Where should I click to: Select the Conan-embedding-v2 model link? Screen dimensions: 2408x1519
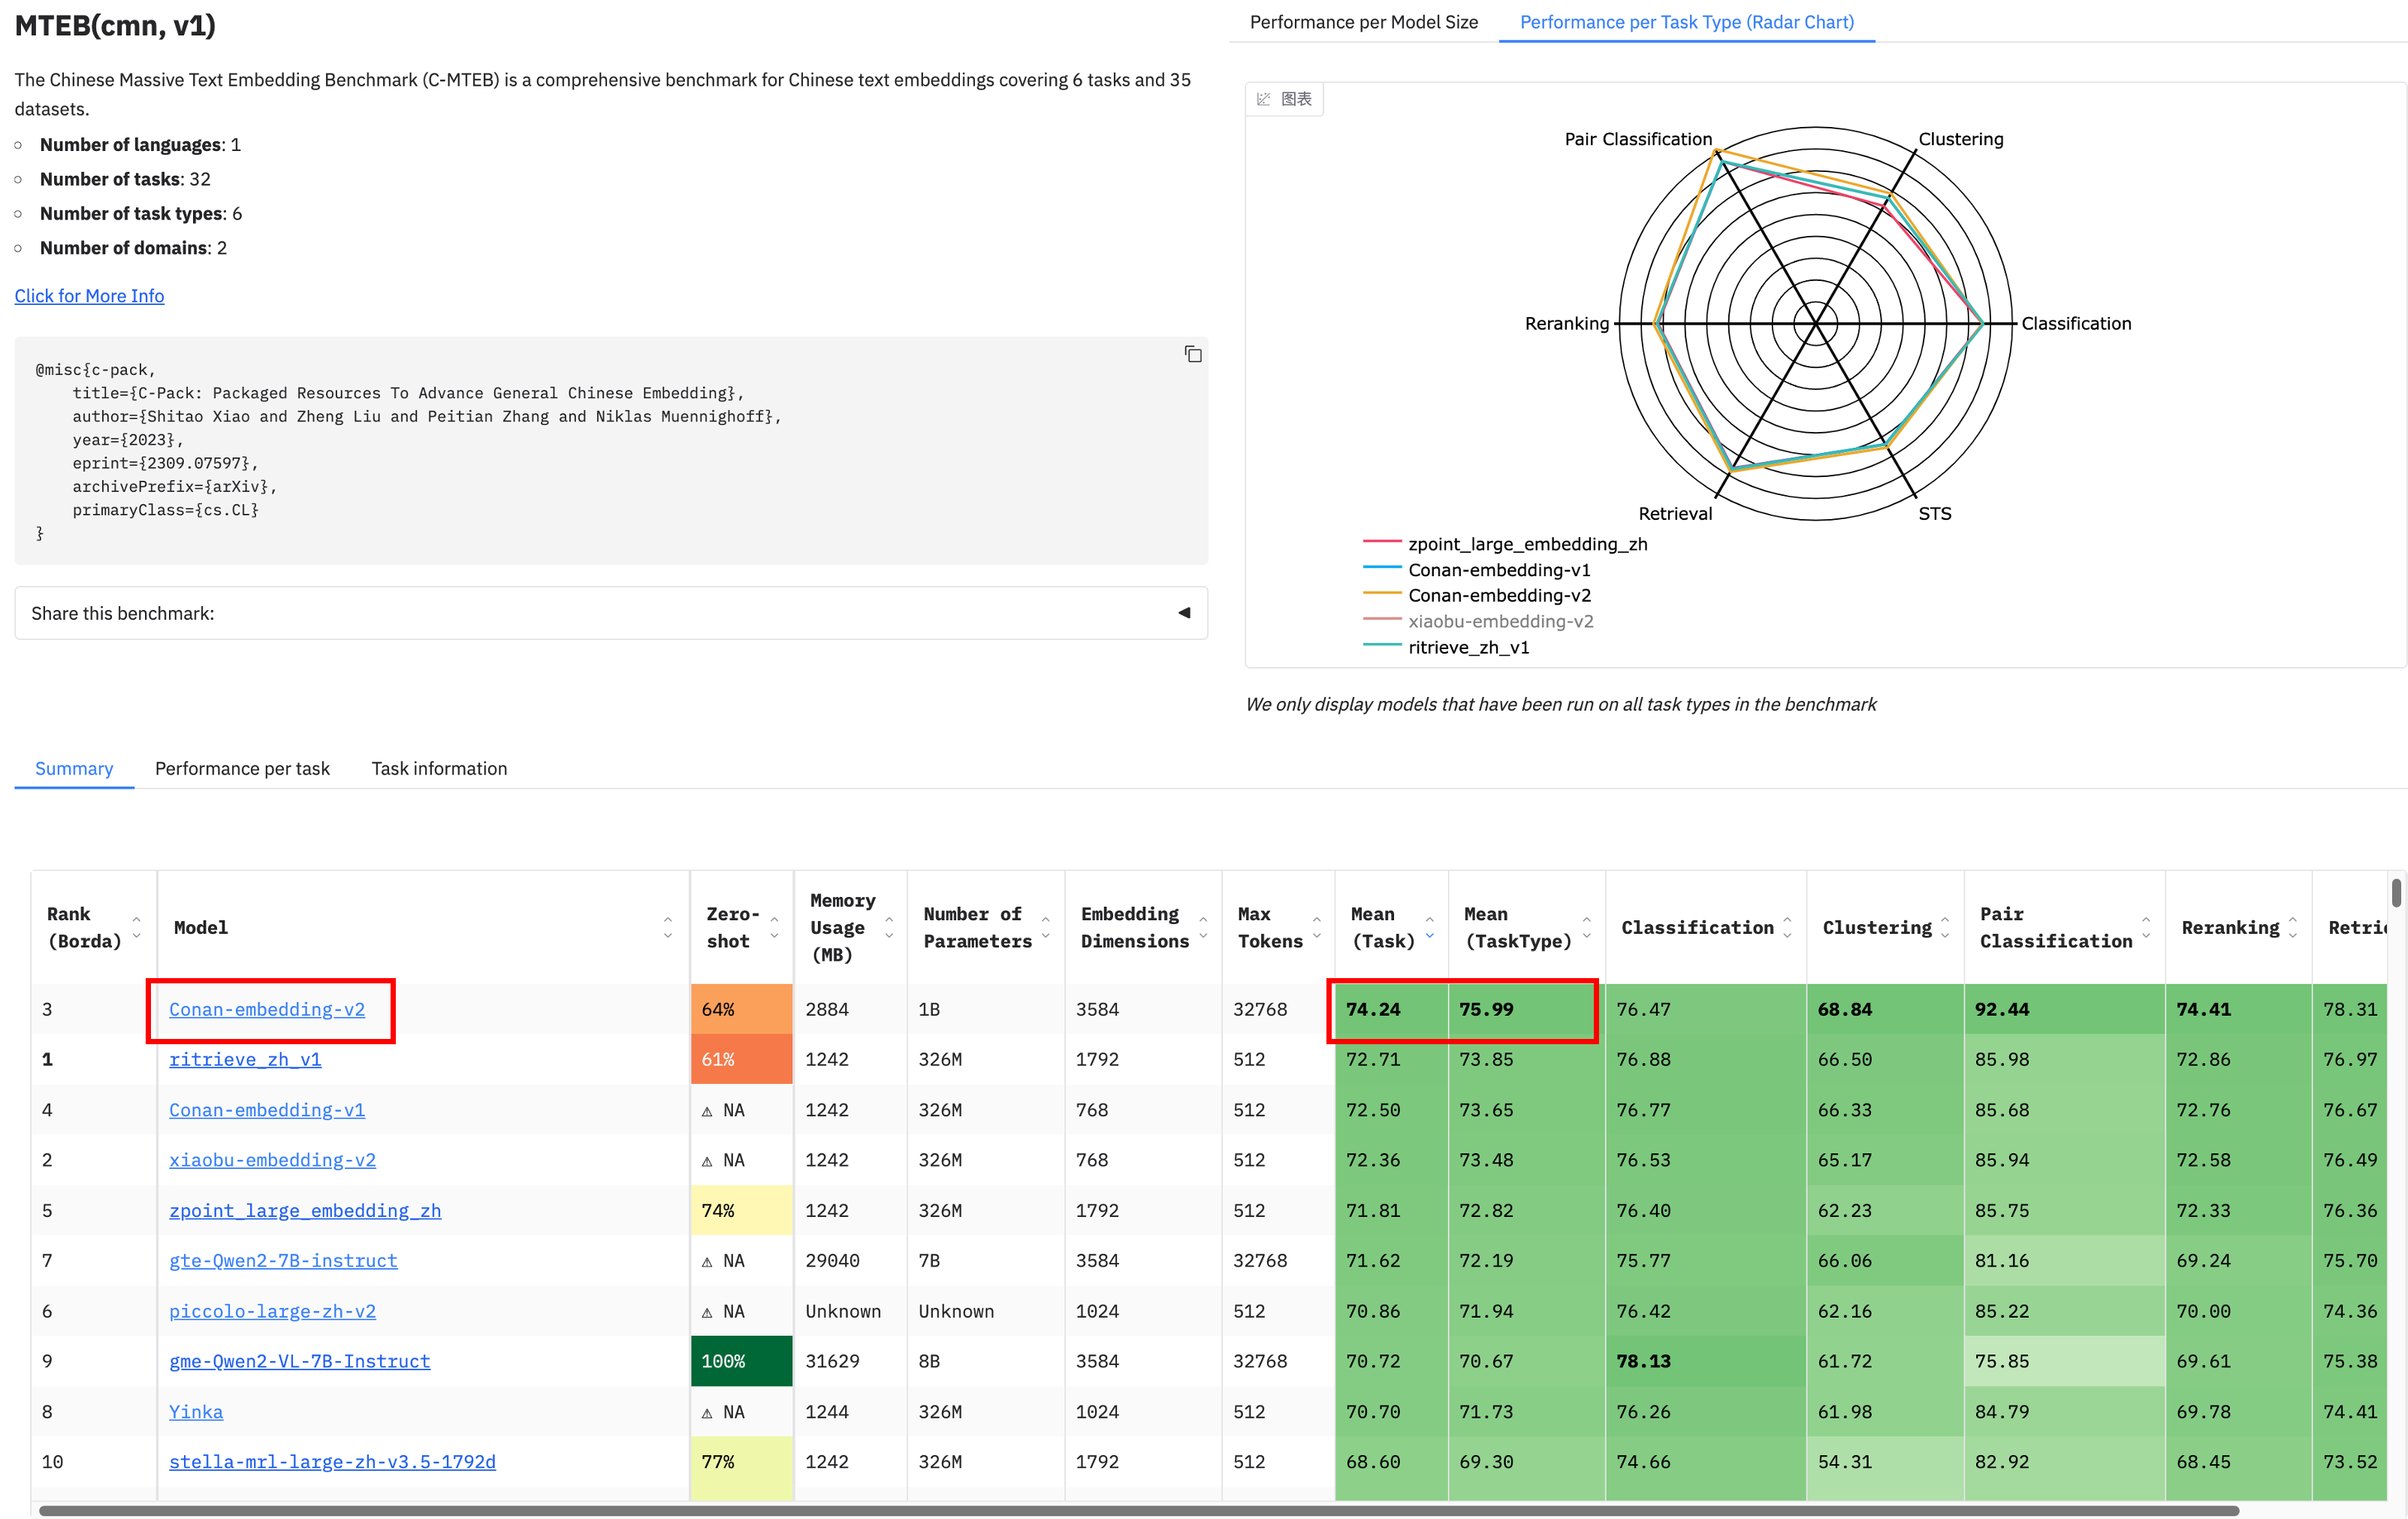267,1009
